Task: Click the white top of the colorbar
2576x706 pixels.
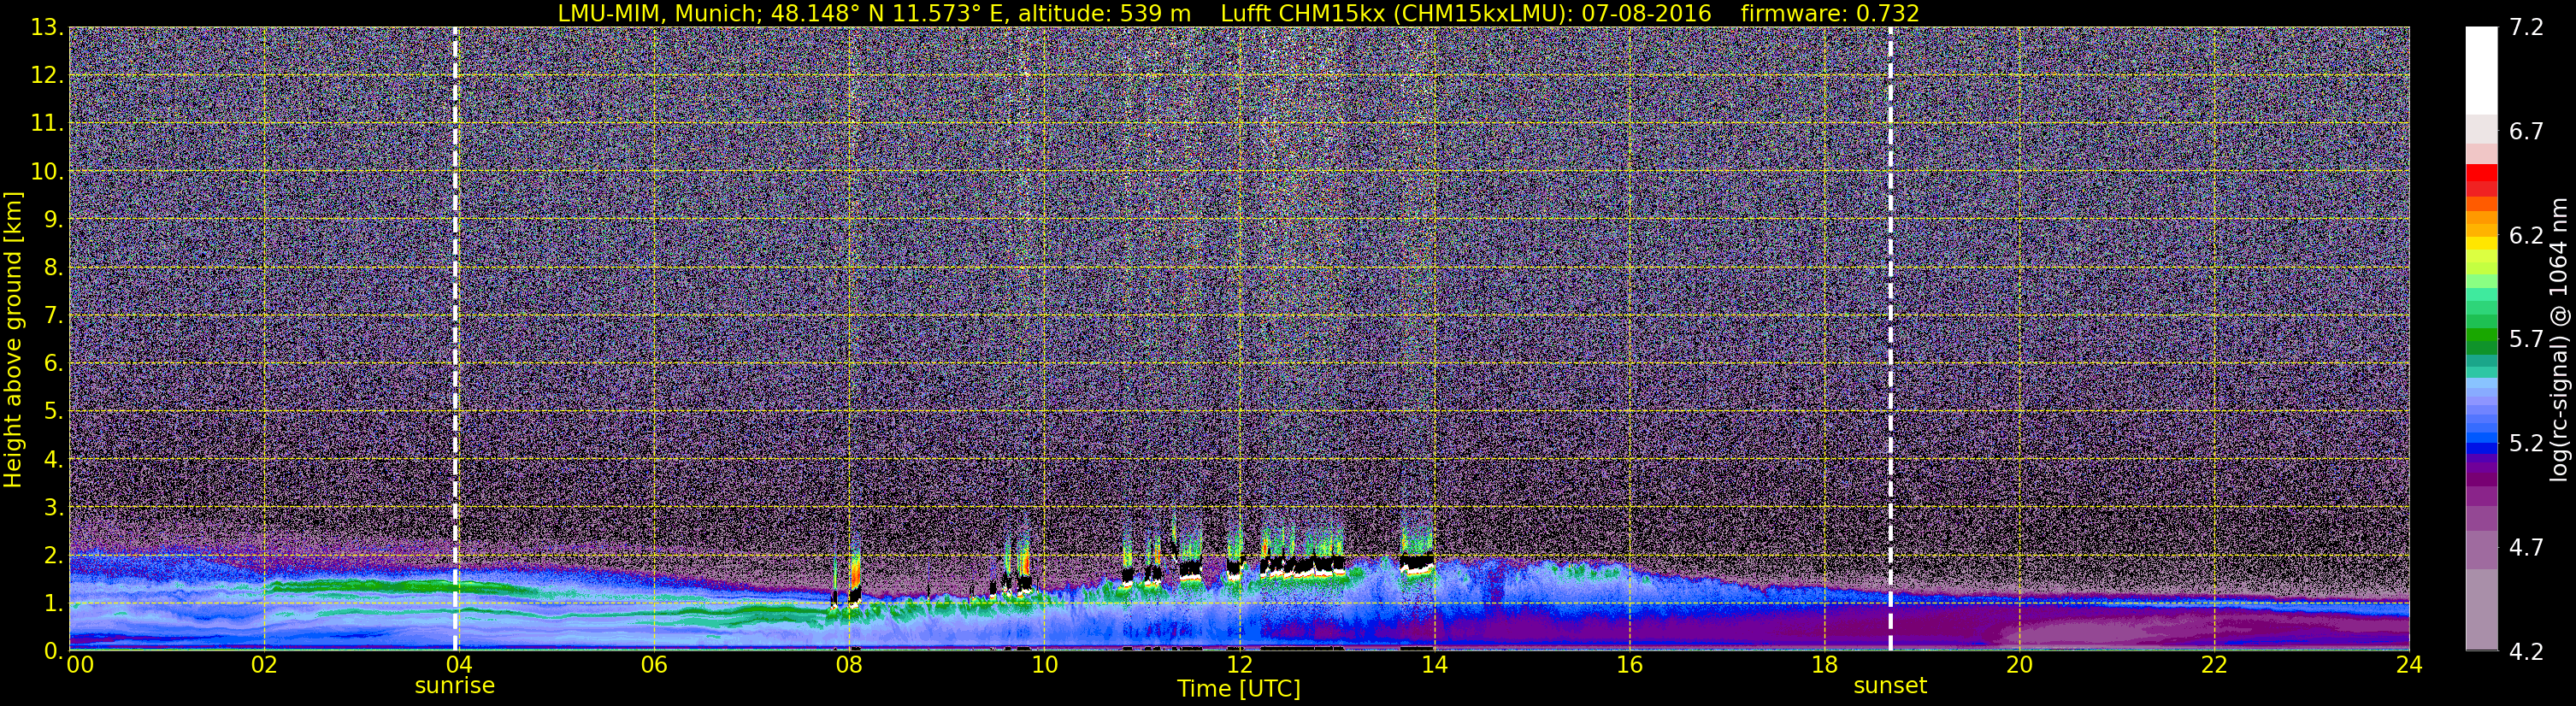Action: pyautogui.click(x=2481, y=70)
